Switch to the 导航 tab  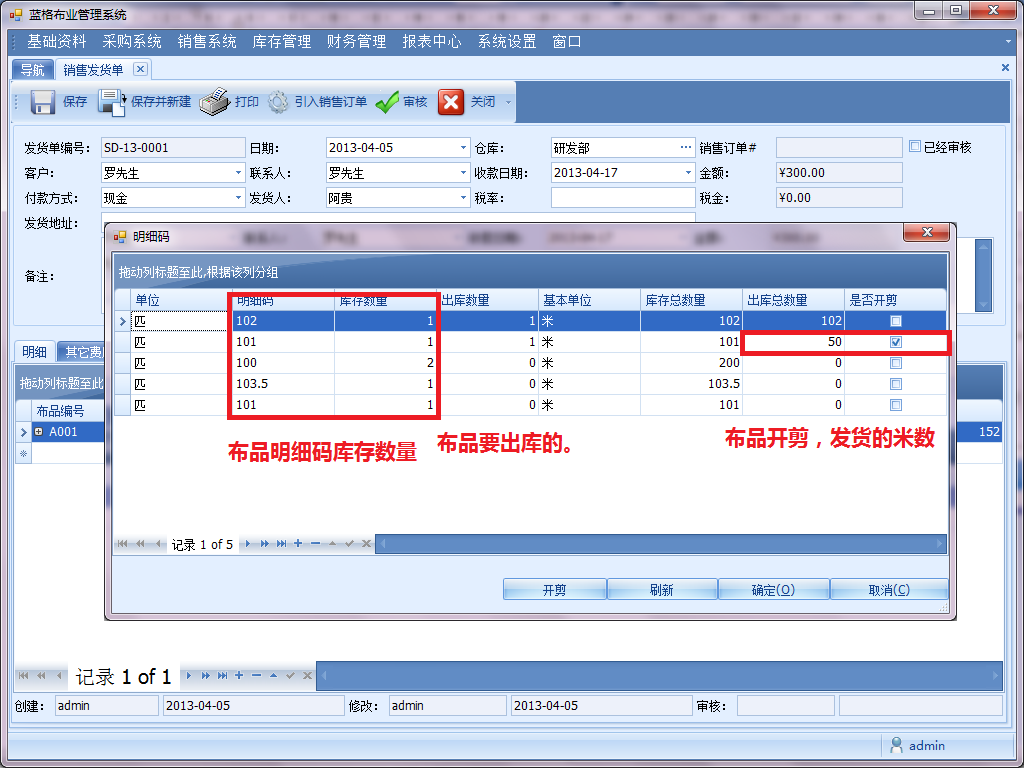[x=32, y=69]
